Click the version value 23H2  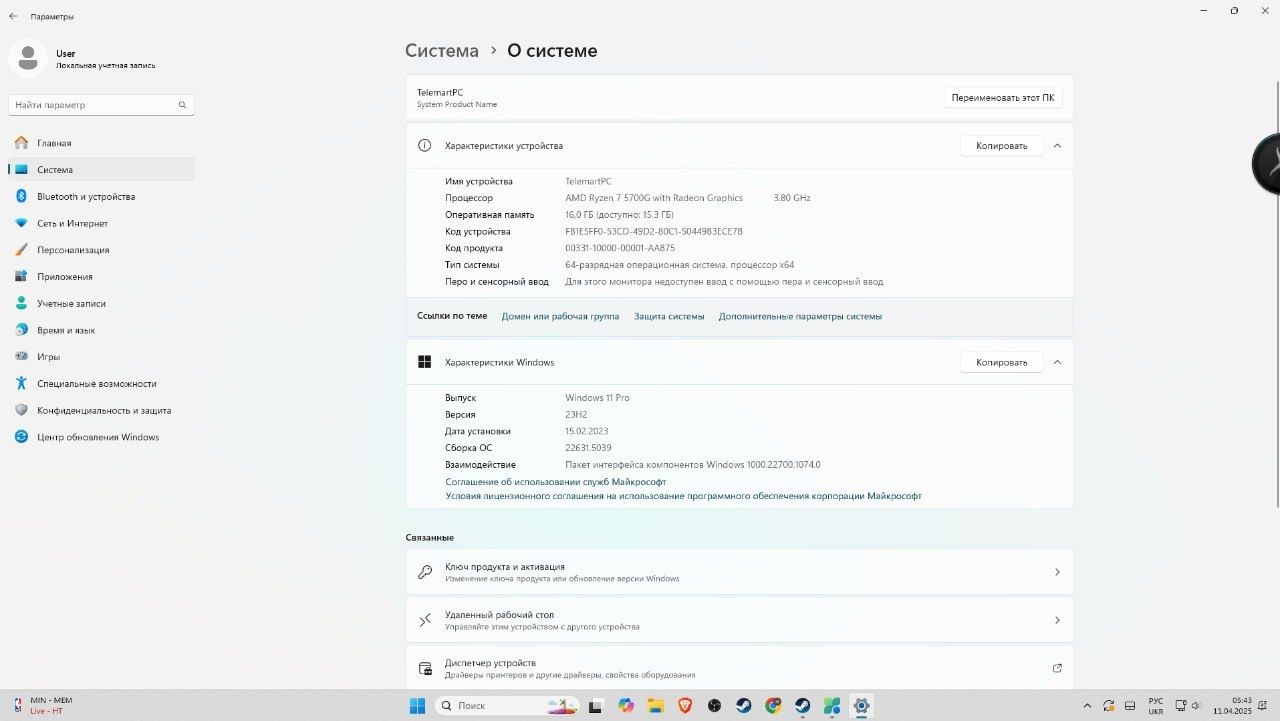[576, 414]
